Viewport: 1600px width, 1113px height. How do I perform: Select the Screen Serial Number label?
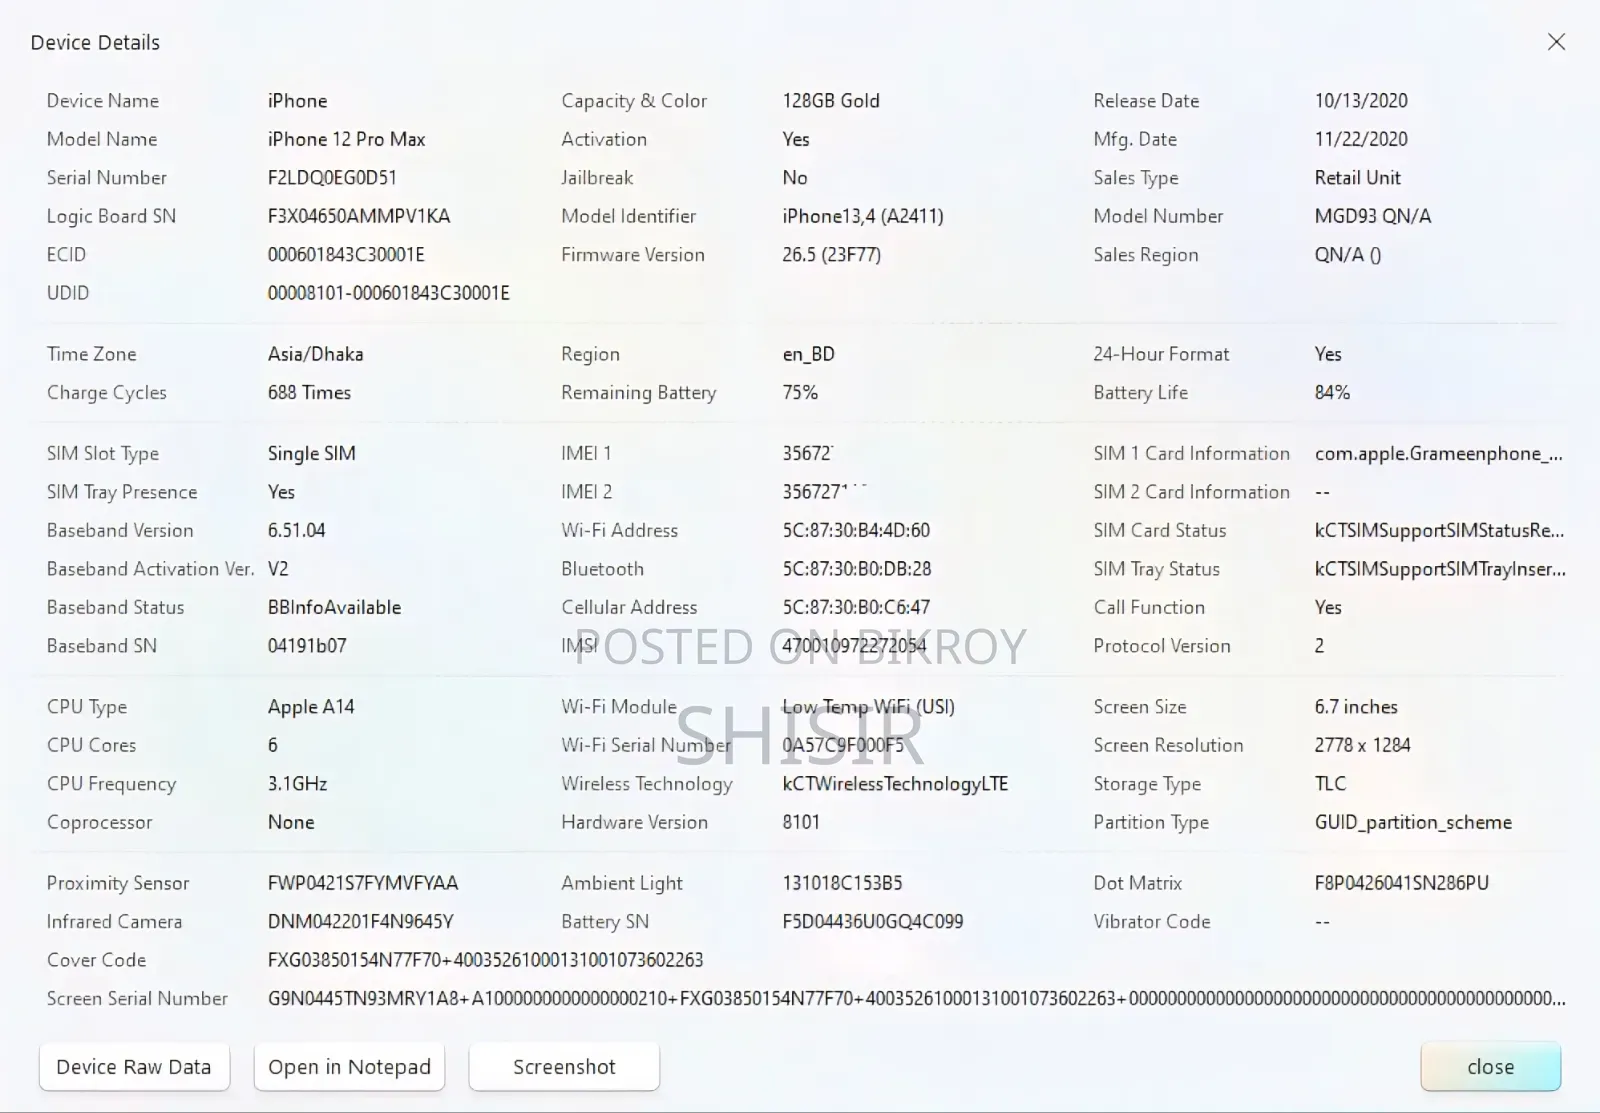[x=137, y=999]
